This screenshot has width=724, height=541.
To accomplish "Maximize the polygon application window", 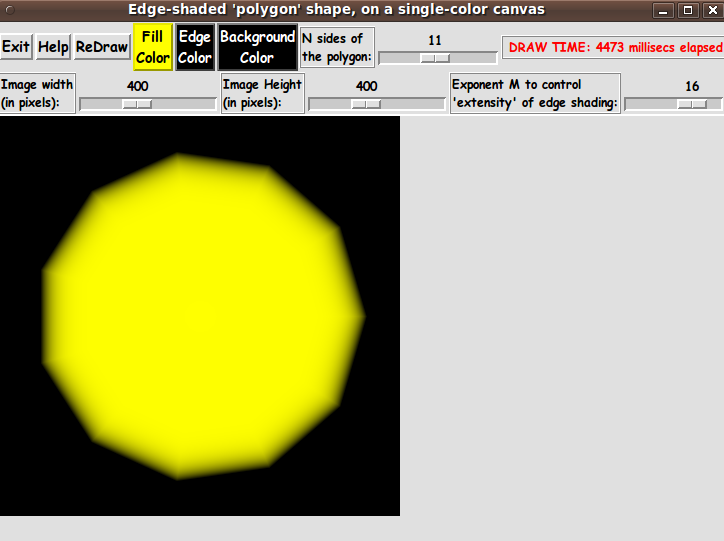I will click(x=687, y=10).
